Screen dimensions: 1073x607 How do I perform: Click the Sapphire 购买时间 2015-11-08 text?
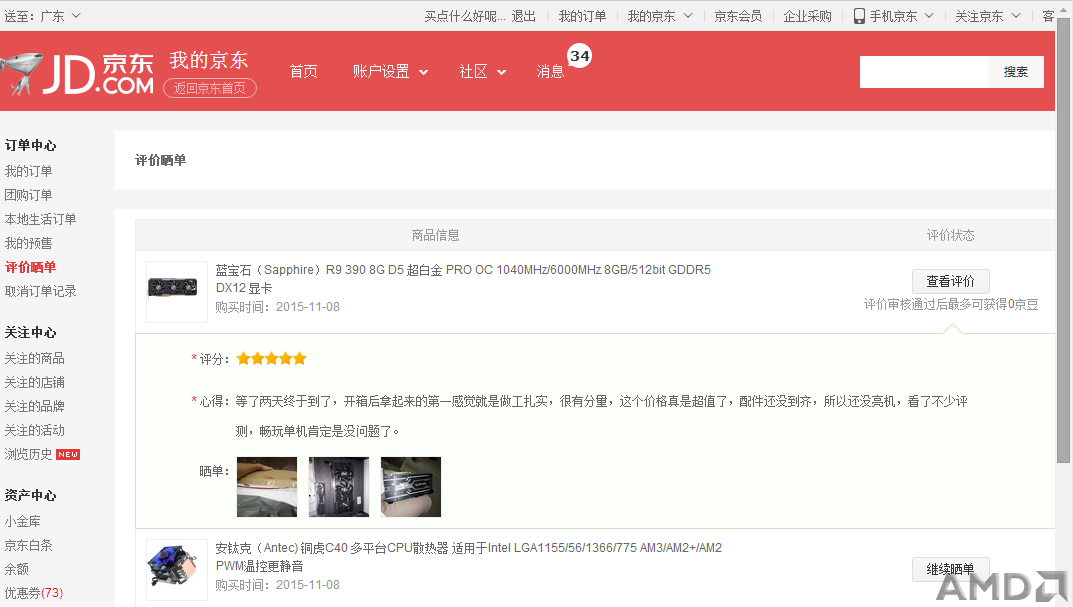278,307
